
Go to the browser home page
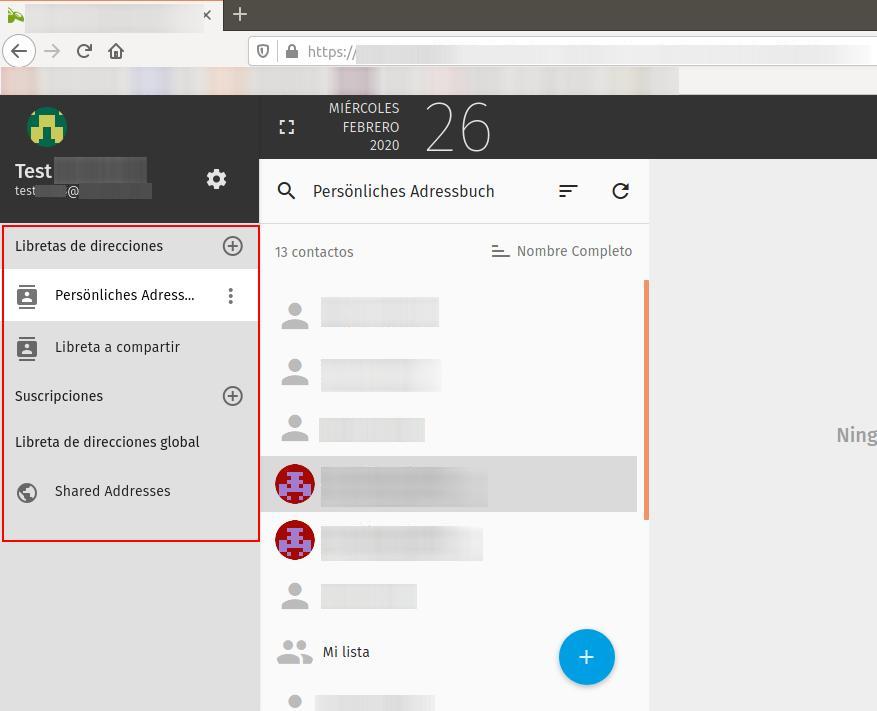point(116,51)
